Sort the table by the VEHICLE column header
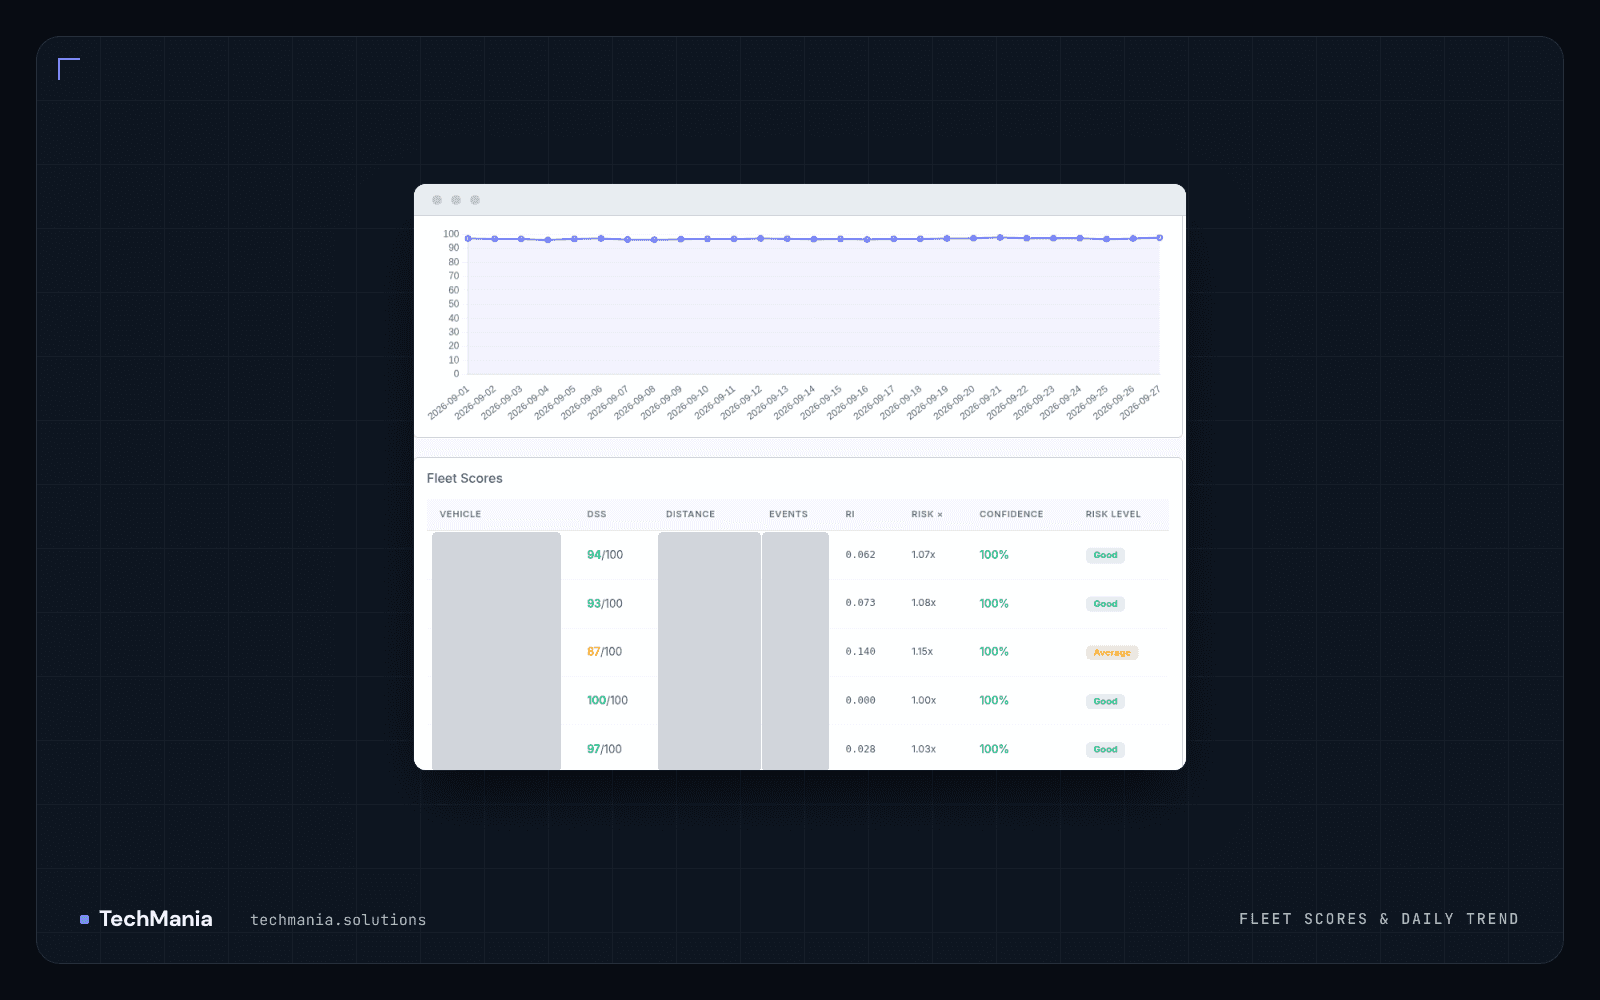The image size is (1600, 1000). (x=460, y=514)
